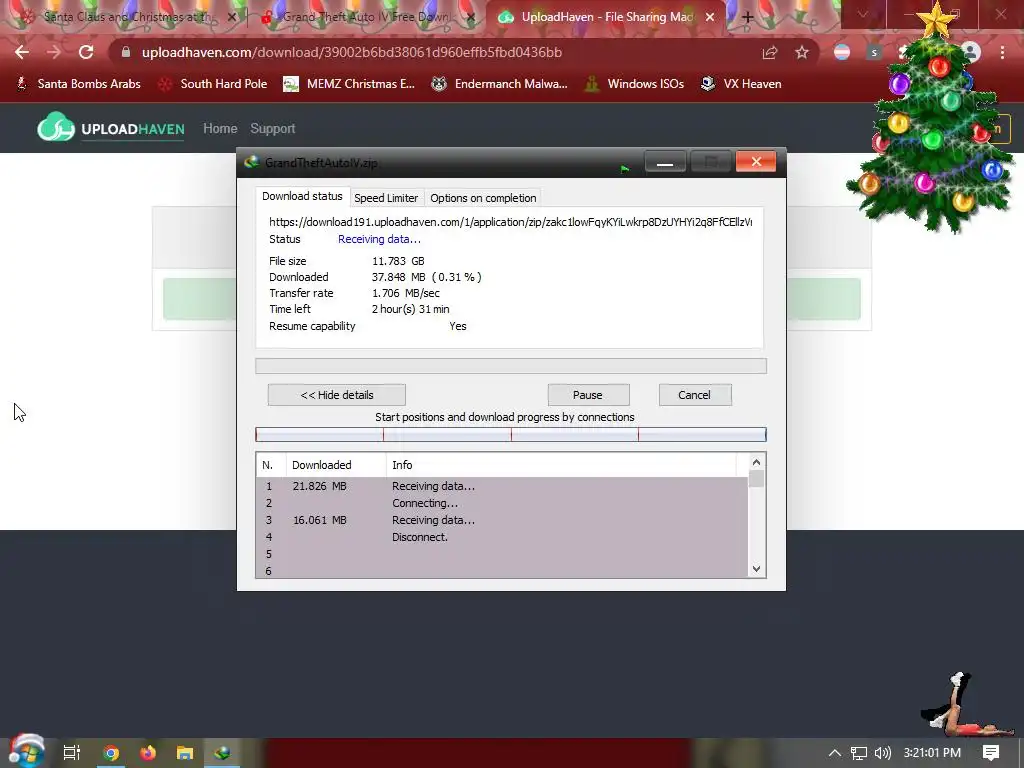This screenshot has width=1024, height=768.
Task: Click the browser forward arrow
Action: click(54, 52)
